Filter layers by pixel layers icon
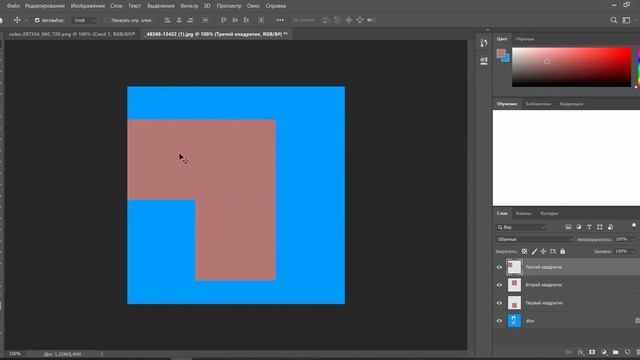 [x=568, y=227]
